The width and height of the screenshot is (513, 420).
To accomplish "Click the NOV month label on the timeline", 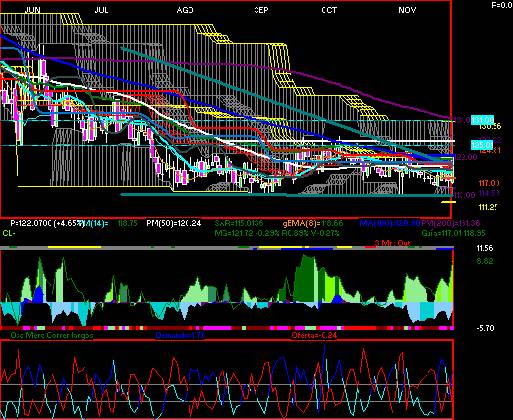I will click(x=407, y=10).
